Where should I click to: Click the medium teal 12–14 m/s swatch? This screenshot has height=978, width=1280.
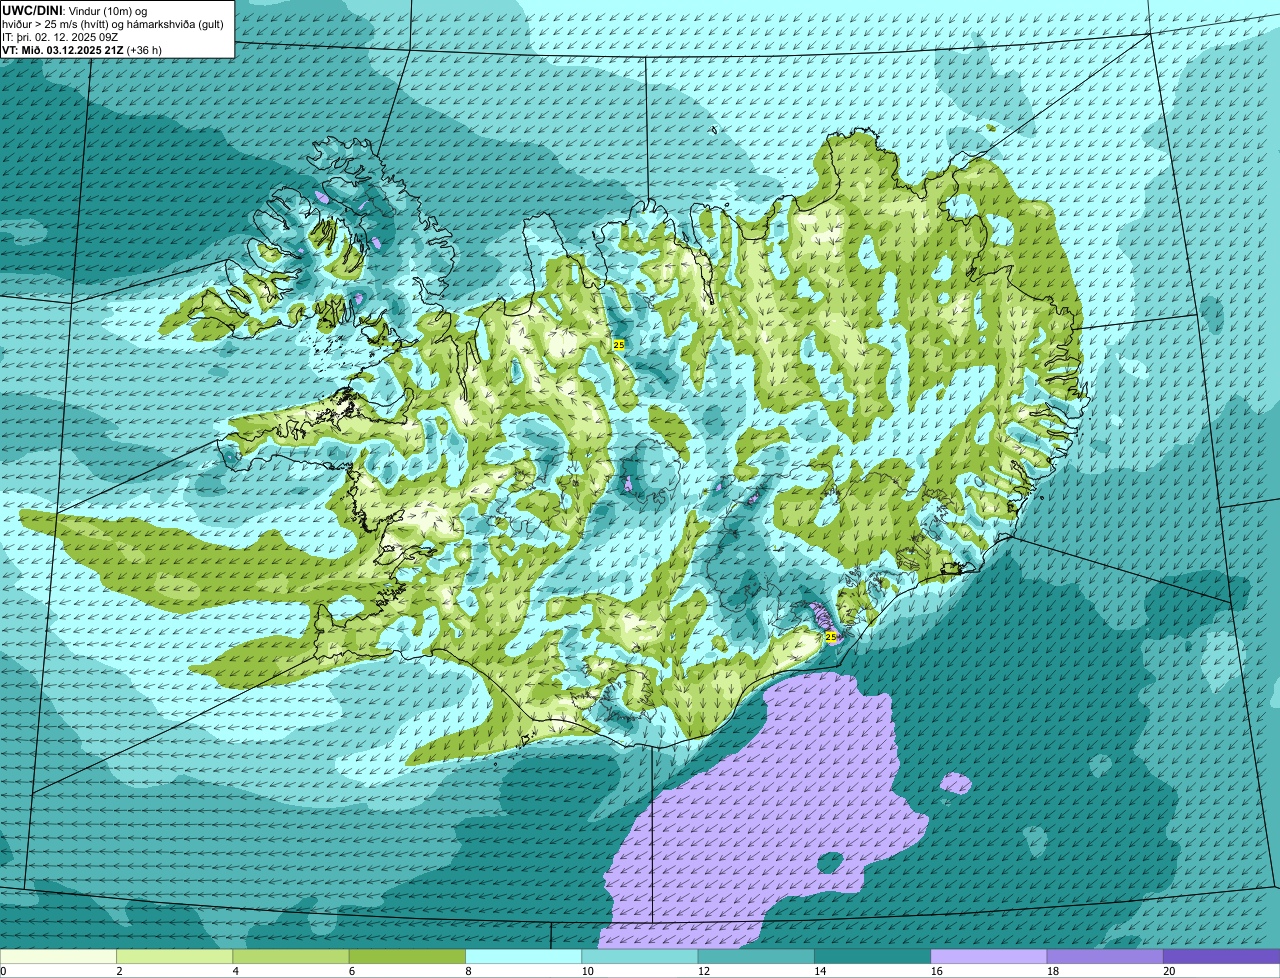tap(756, 957)
